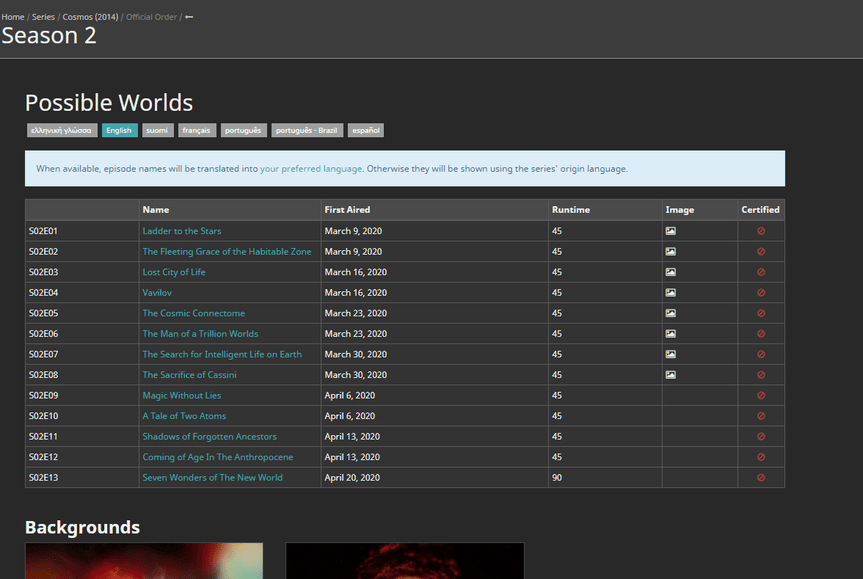The image size is (863, 579).
Task: Open The Sacrifice of Cassini episode
Action: click(x=189, y=375)
